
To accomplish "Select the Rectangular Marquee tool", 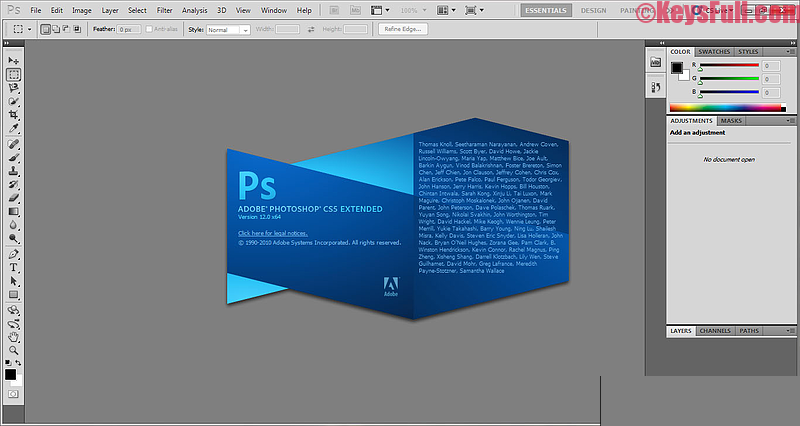I will coord(14,75).
